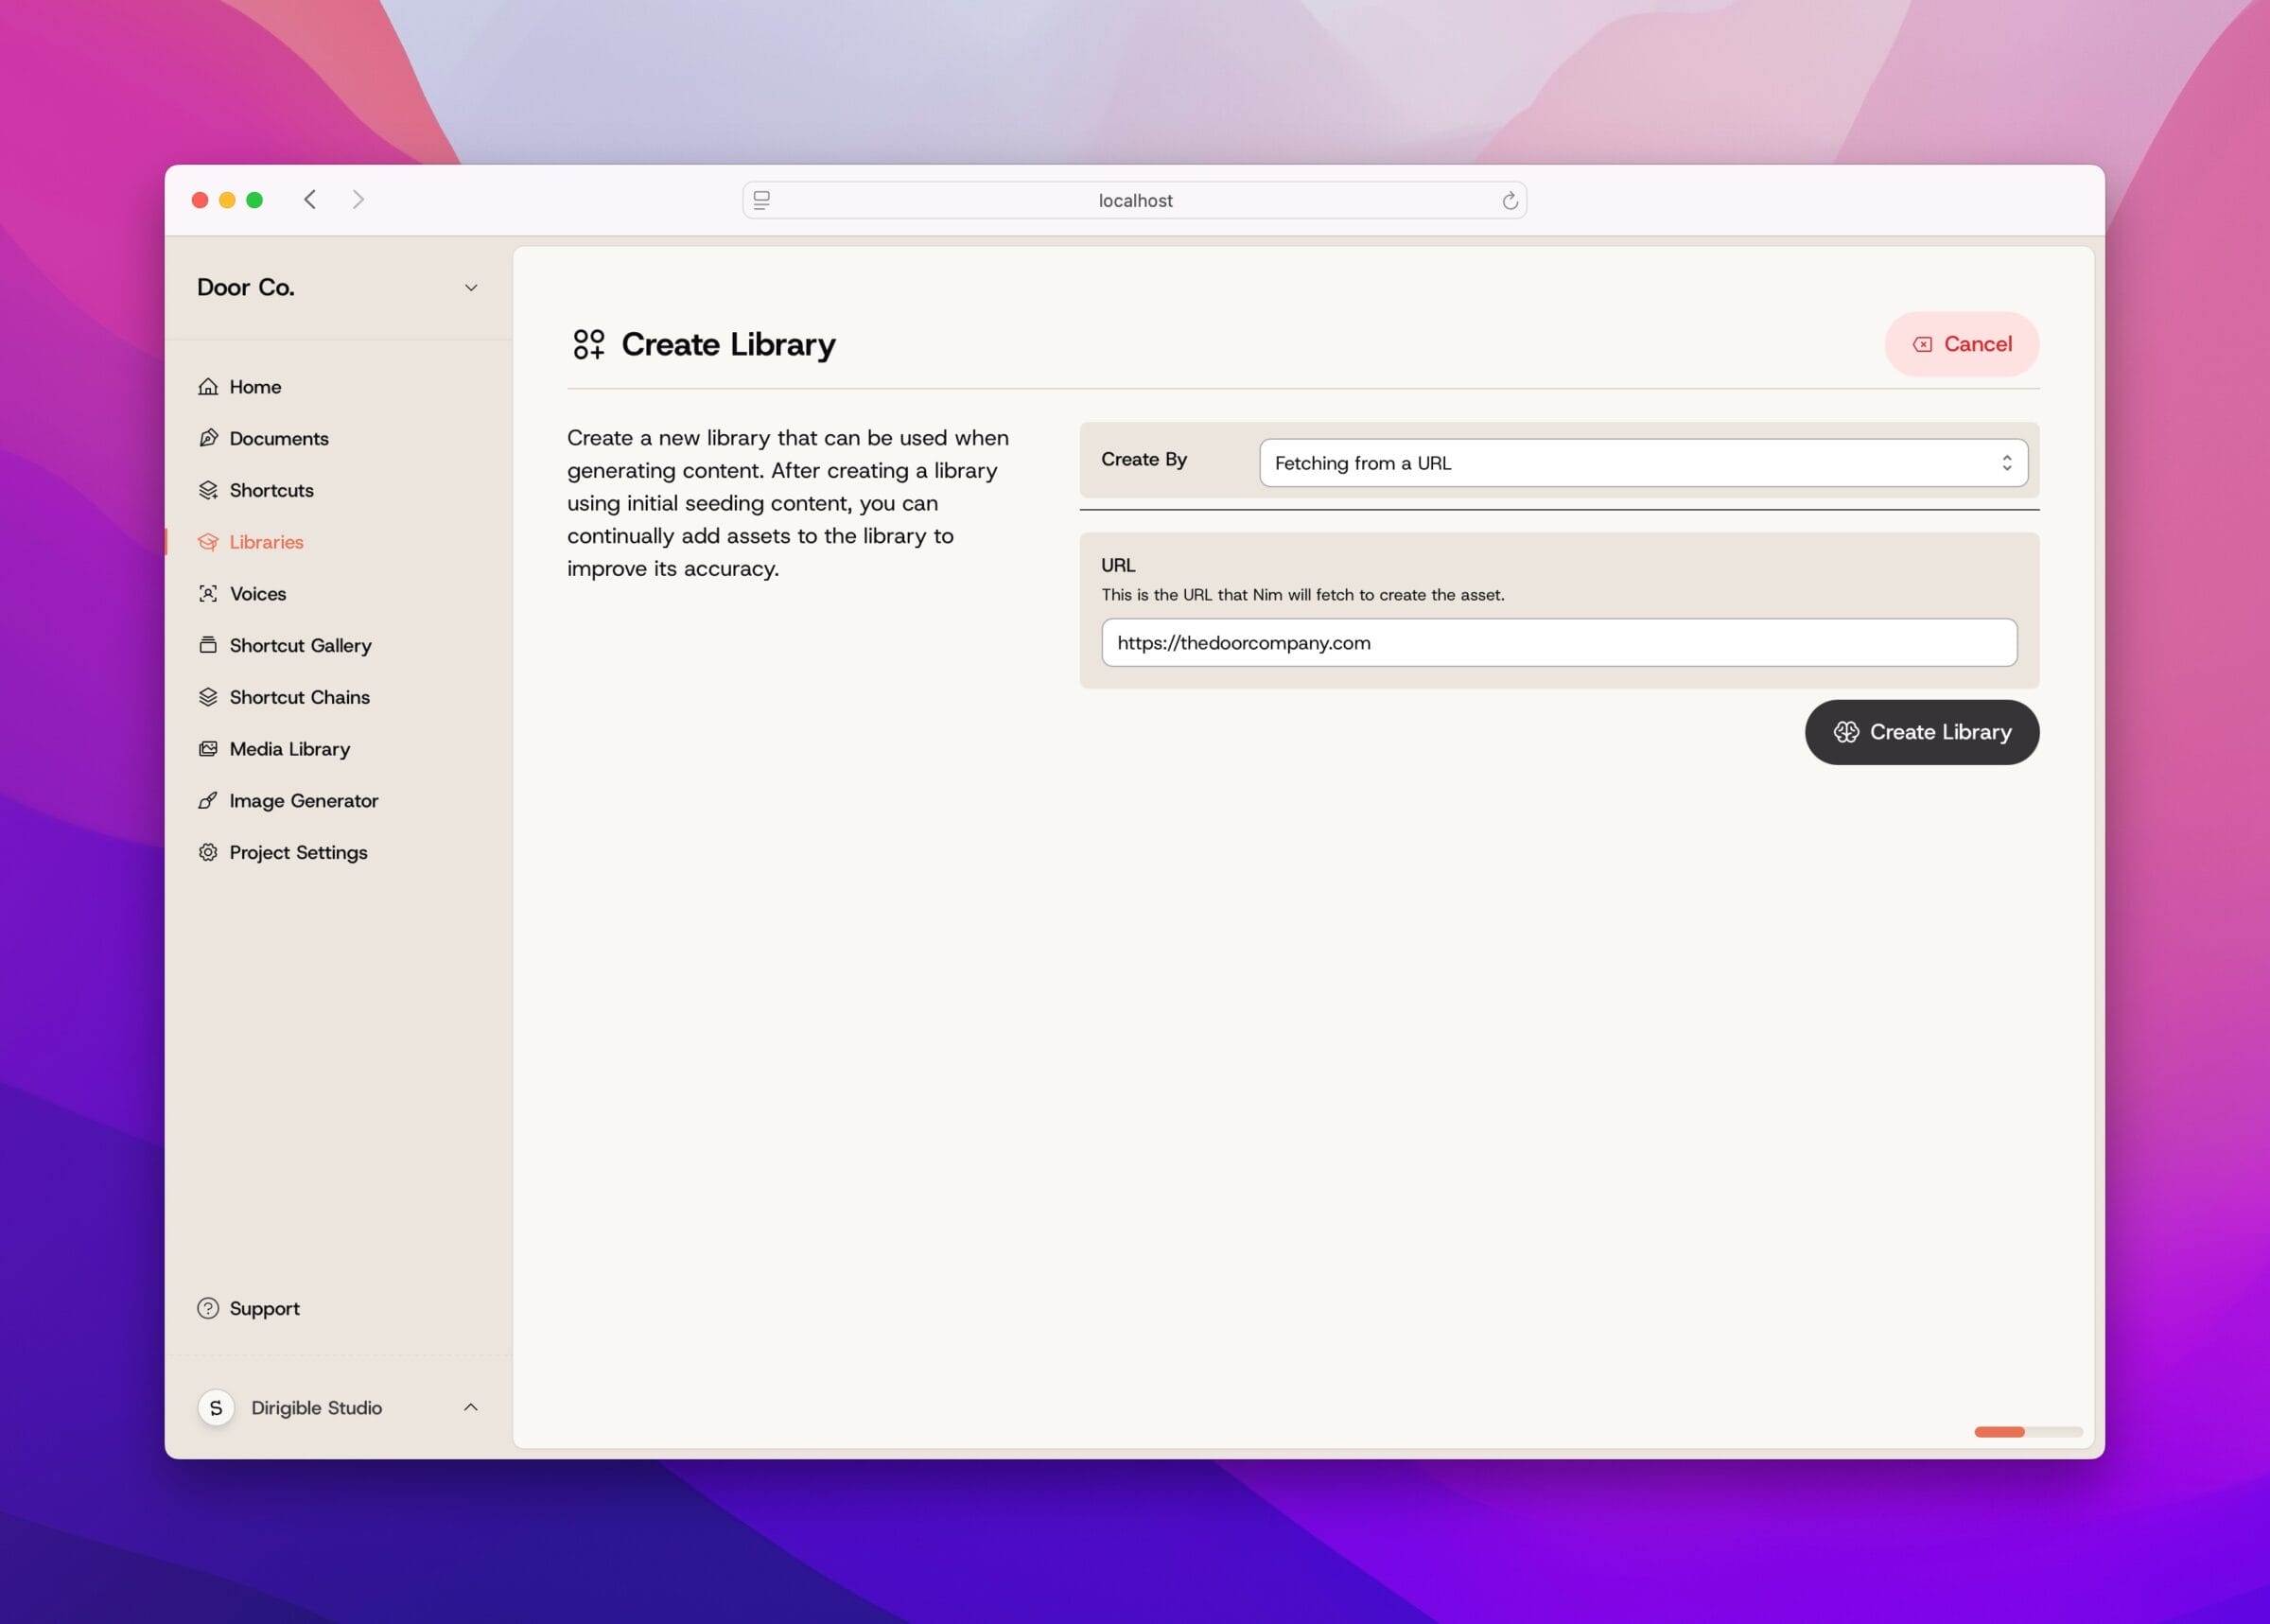Click Create Library to confirm creation
Viewport: 2270px width, 1624px height.
(x=1922, y=731)
